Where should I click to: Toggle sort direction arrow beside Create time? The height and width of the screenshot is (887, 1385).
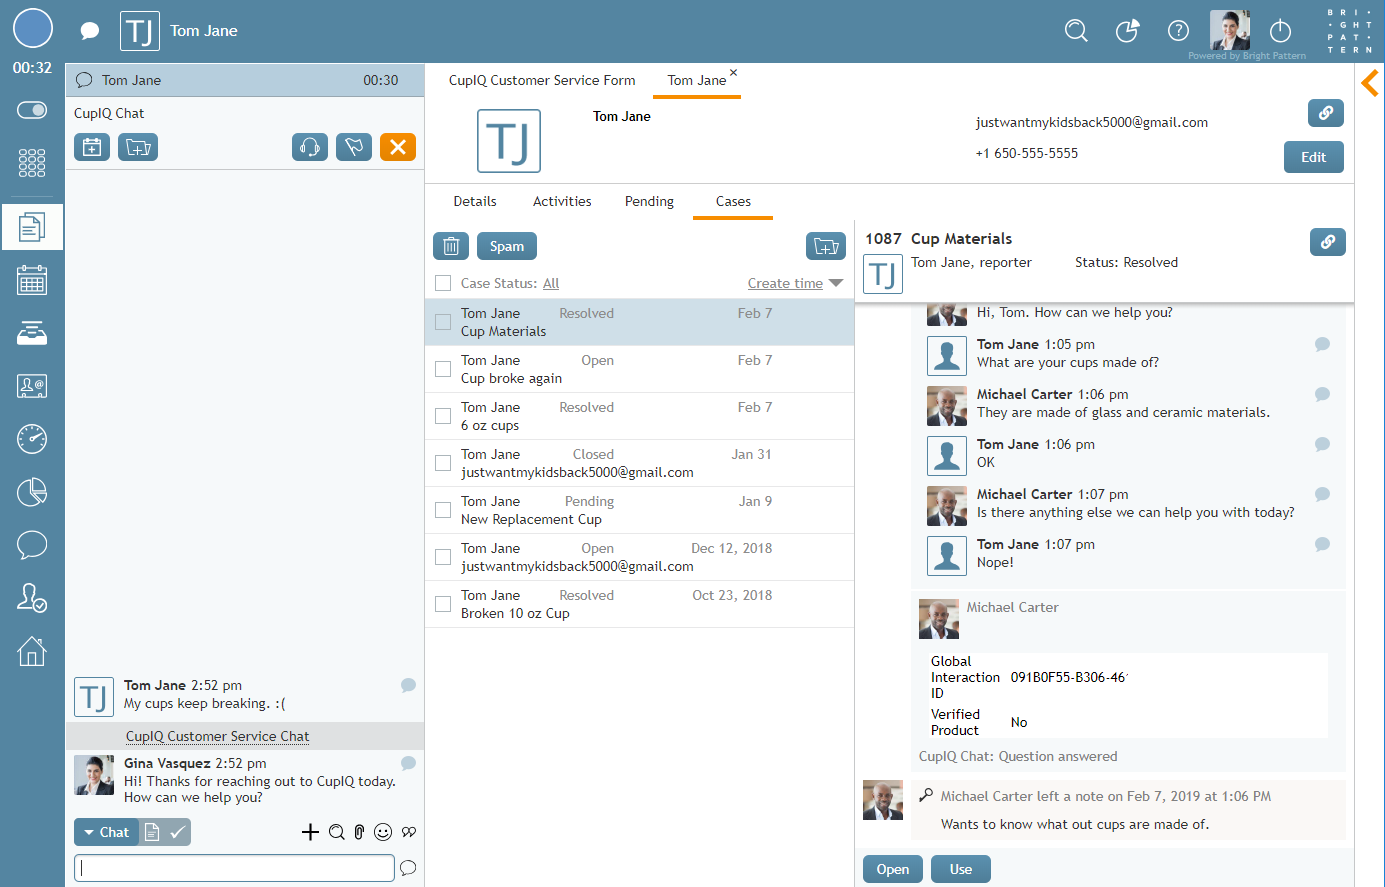tap(836, 284)
